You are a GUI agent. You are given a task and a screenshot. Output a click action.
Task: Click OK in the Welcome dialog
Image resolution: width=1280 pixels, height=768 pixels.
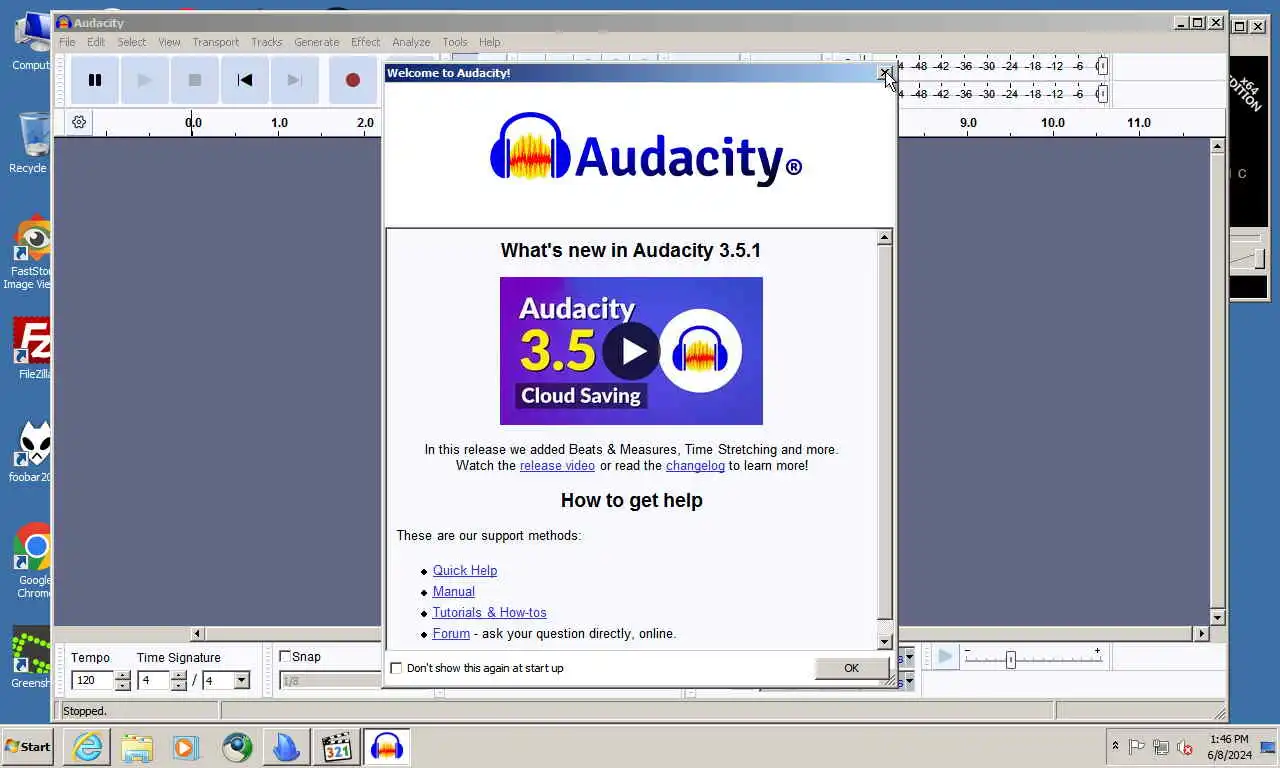(851, 668)
